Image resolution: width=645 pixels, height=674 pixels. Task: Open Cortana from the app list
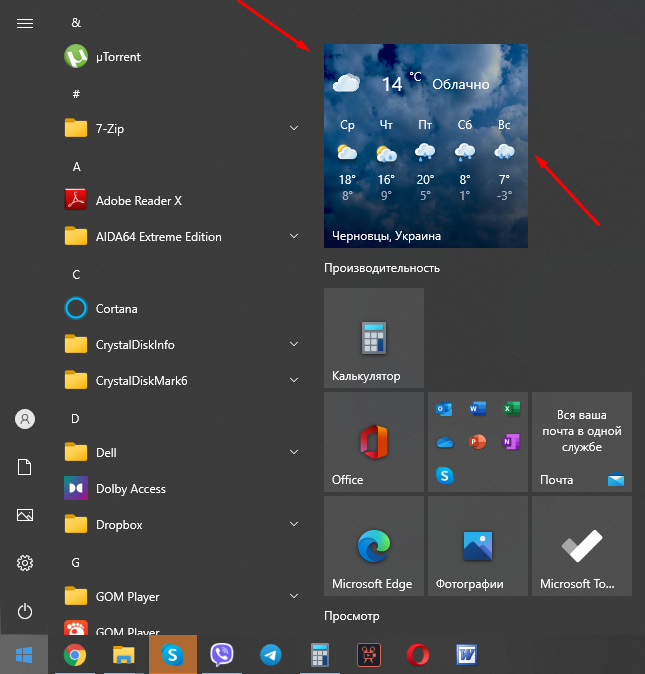pyautogui.click(x=116, y=308)
